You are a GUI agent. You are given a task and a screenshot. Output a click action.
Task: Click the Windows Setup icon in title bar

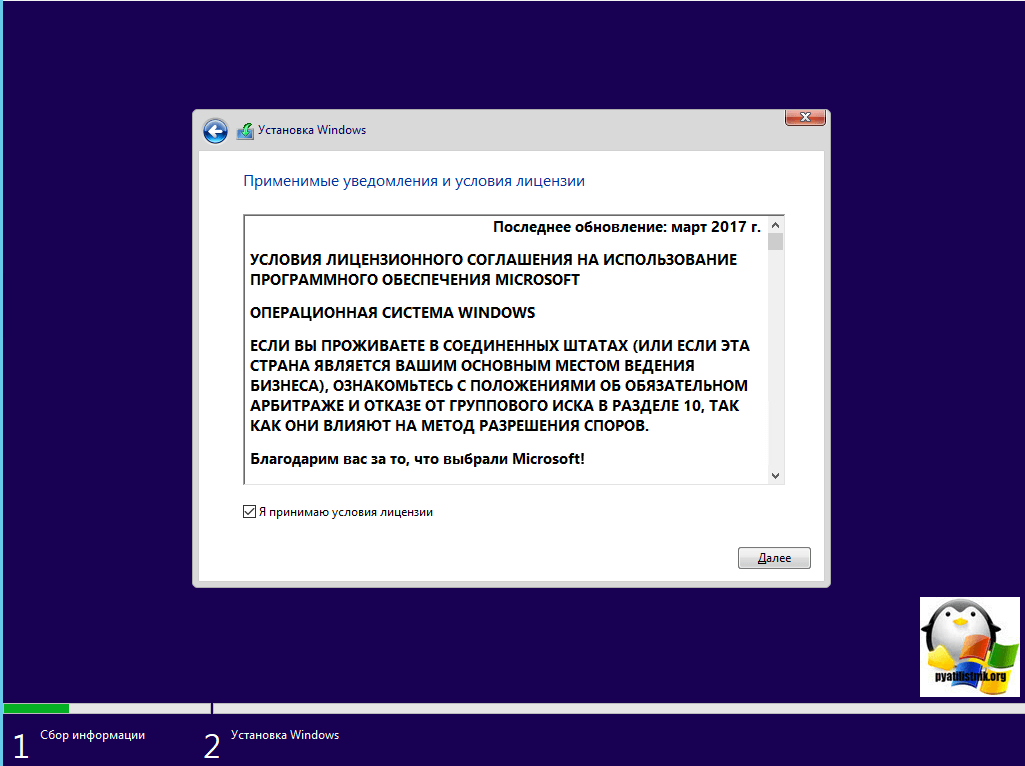pyautogui.click(x=245, y=131)
